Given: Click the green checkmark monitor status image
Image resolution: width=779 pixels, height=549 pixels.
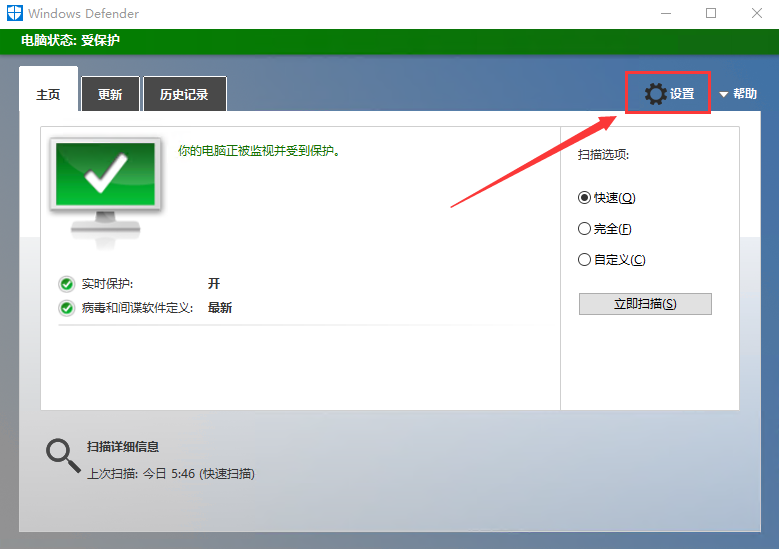Looking at the screenshot, I should tap(105, 192).
